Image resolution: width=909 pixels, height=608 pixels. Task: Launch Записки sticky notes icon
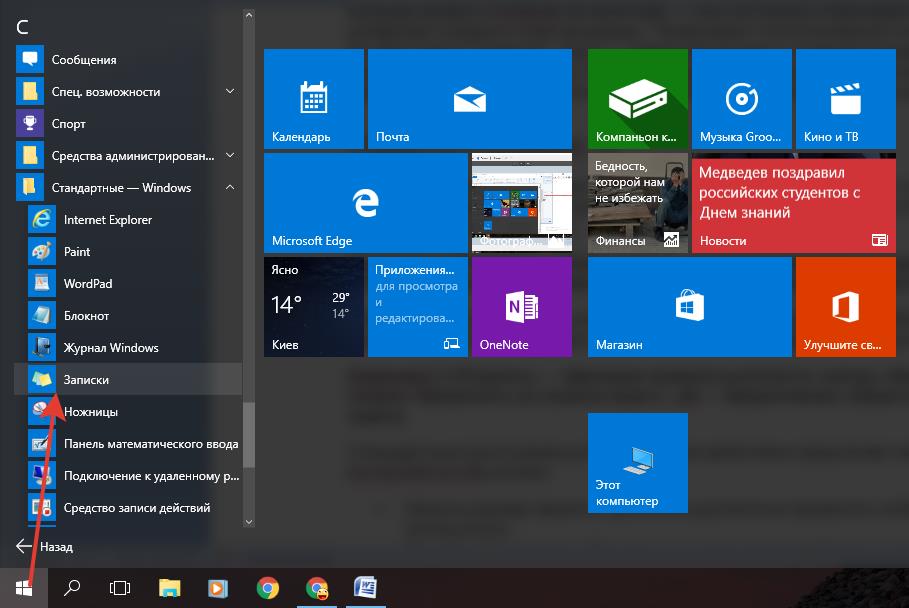42,379
